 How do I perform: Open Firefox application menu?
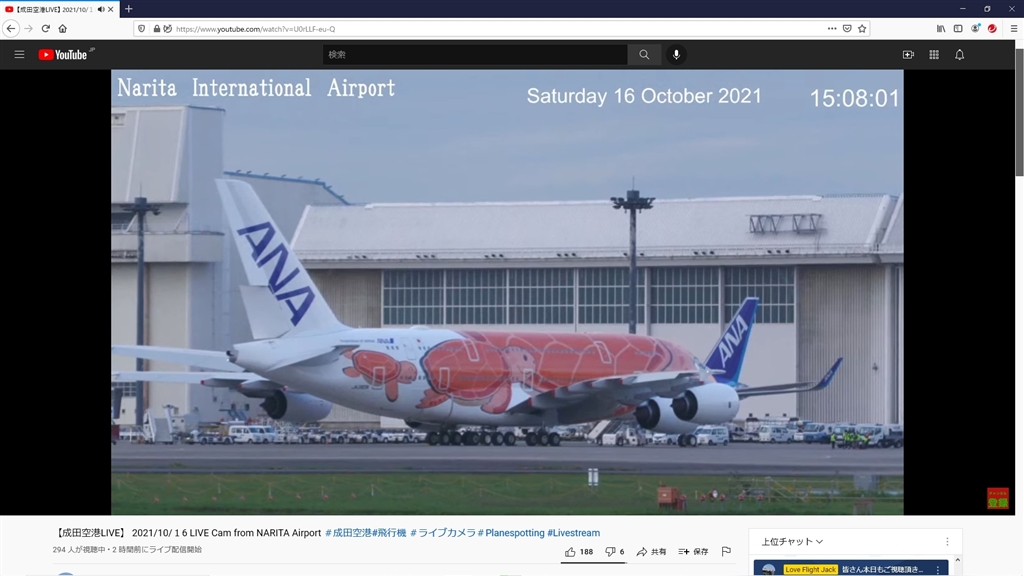click(1014, 29)
